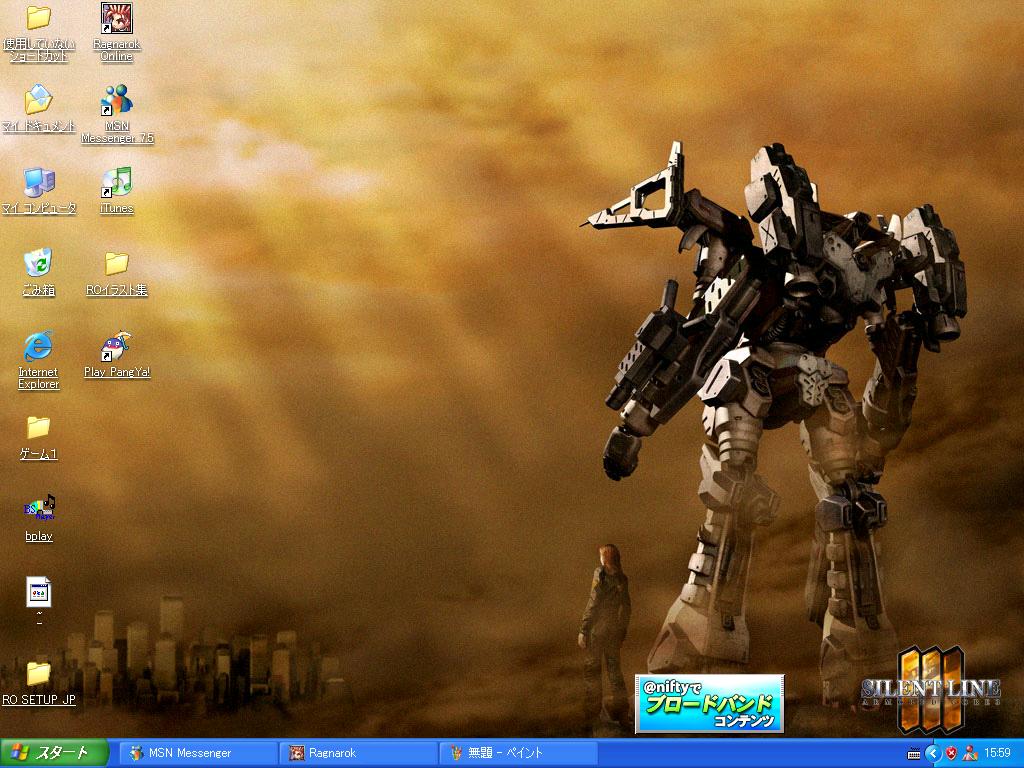
Task: Select the file icon below bplay
Action: point(39,592)
